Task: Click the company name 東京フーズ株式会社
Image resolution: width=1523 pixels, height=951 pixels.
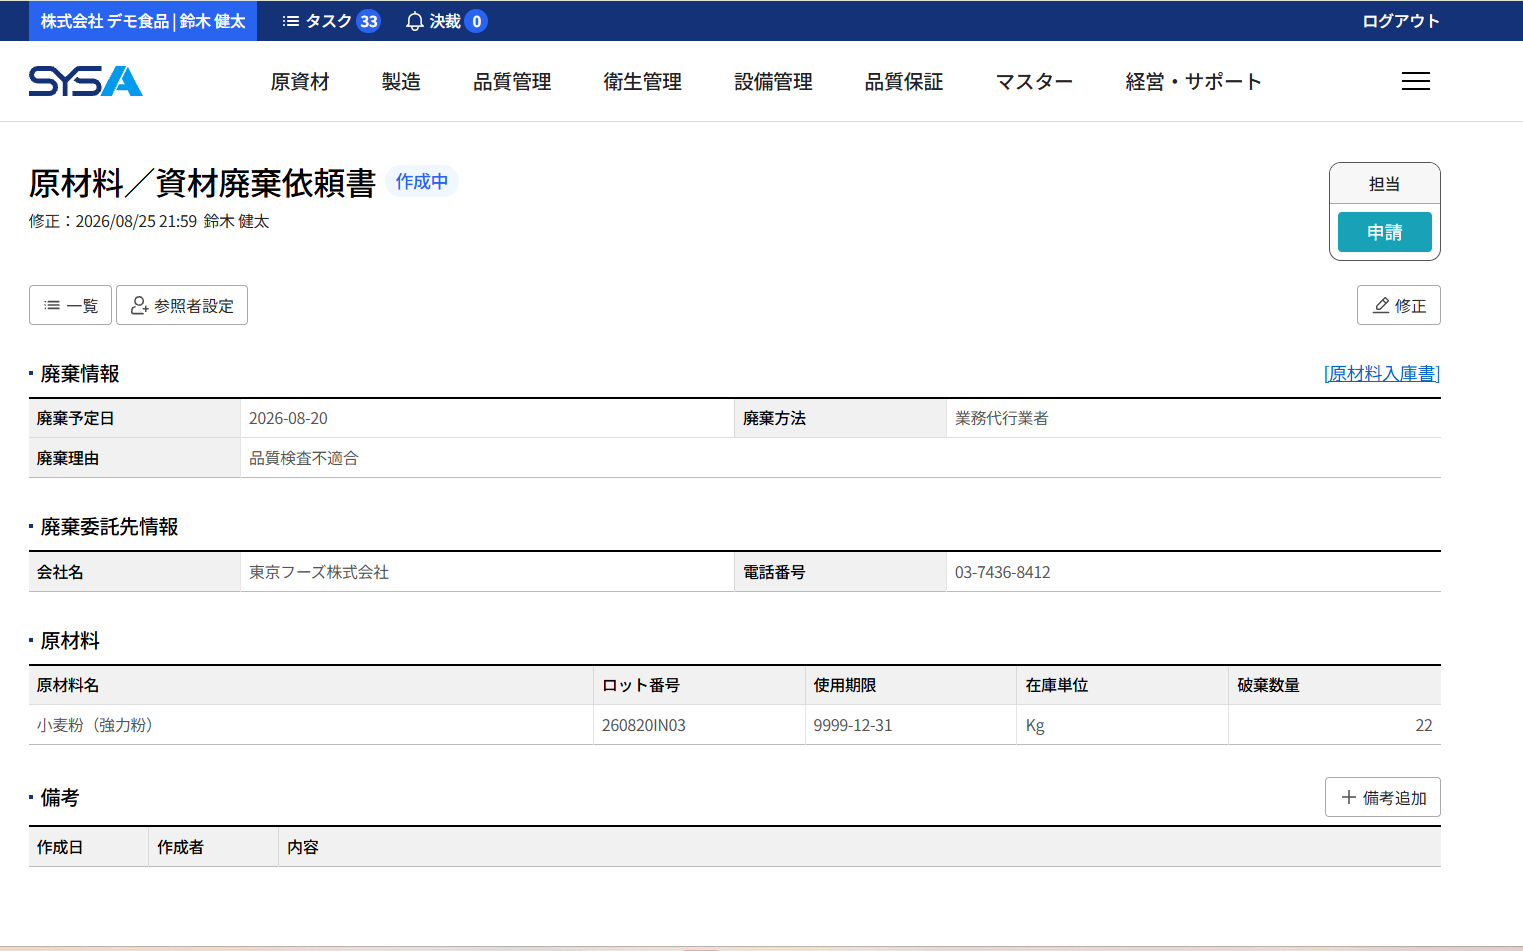Action: pos(319,572)
